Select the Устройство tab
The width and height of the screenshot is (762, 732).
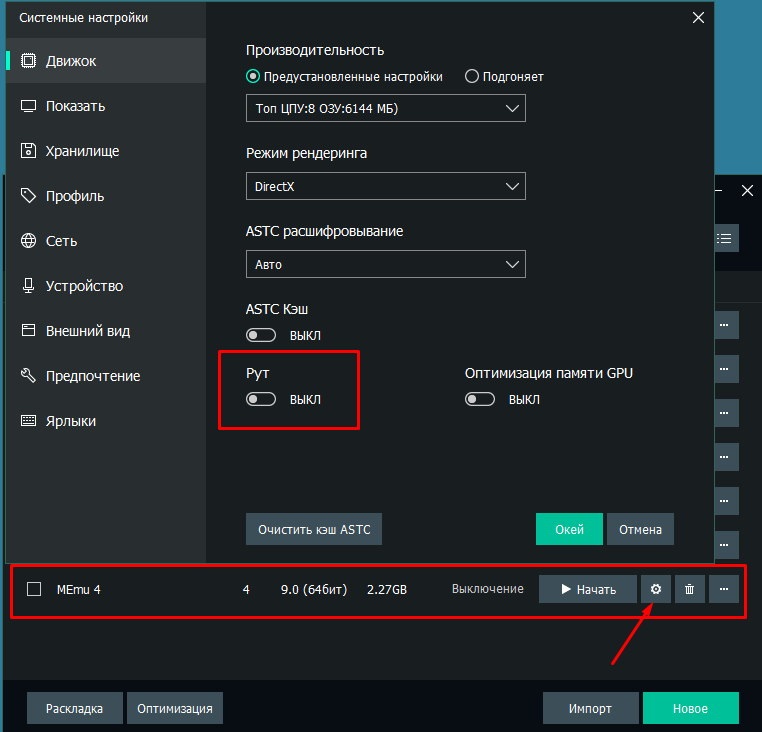tap(106, 286)
